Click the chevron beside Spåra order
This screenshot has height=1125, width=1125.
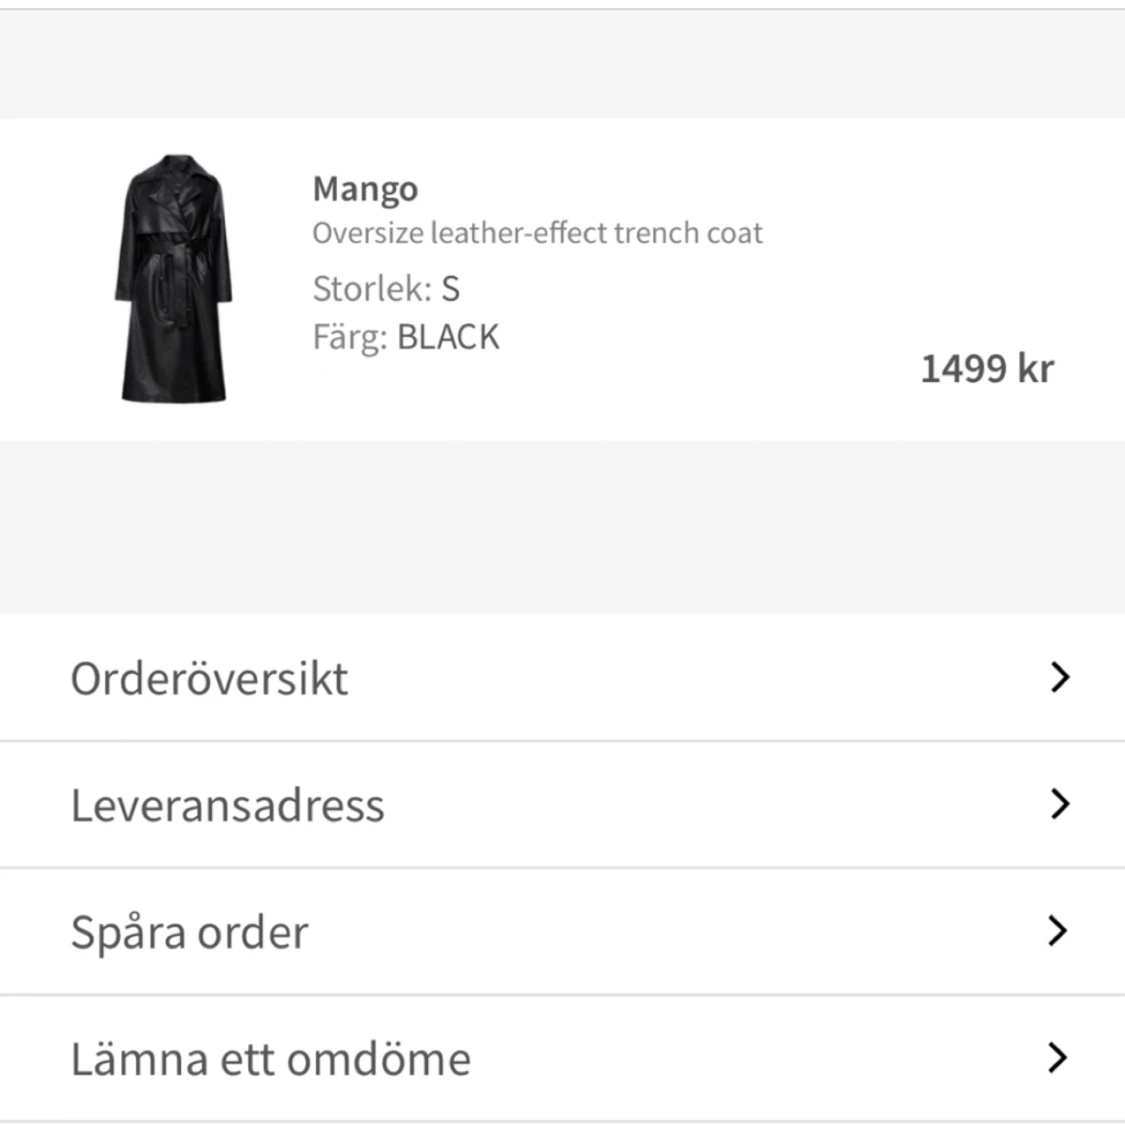pos(1058,931)
